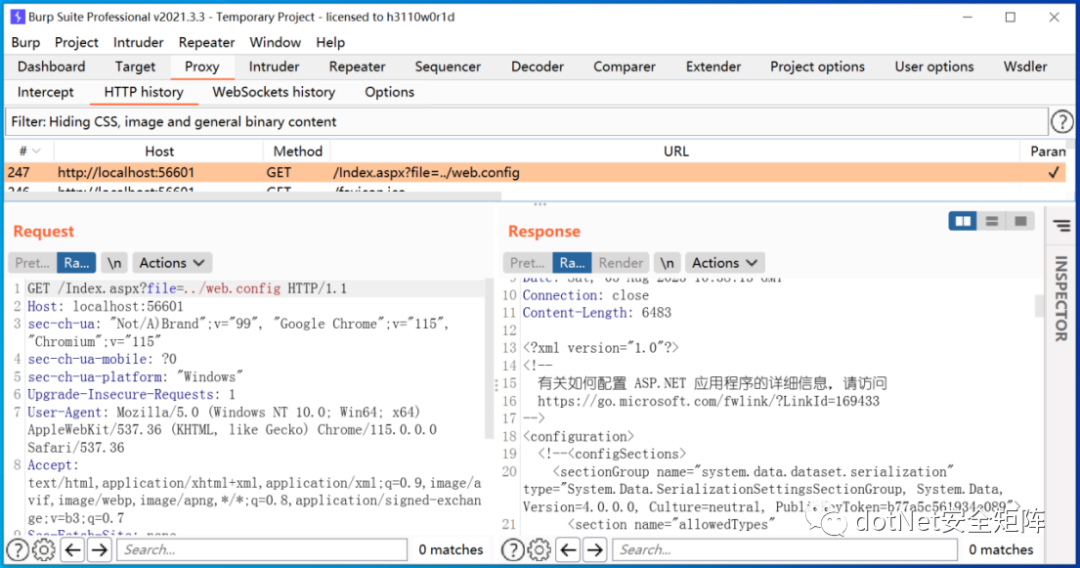Switch to the Target tab
The height and width of the screenshot is (568, 1080).
135,67
